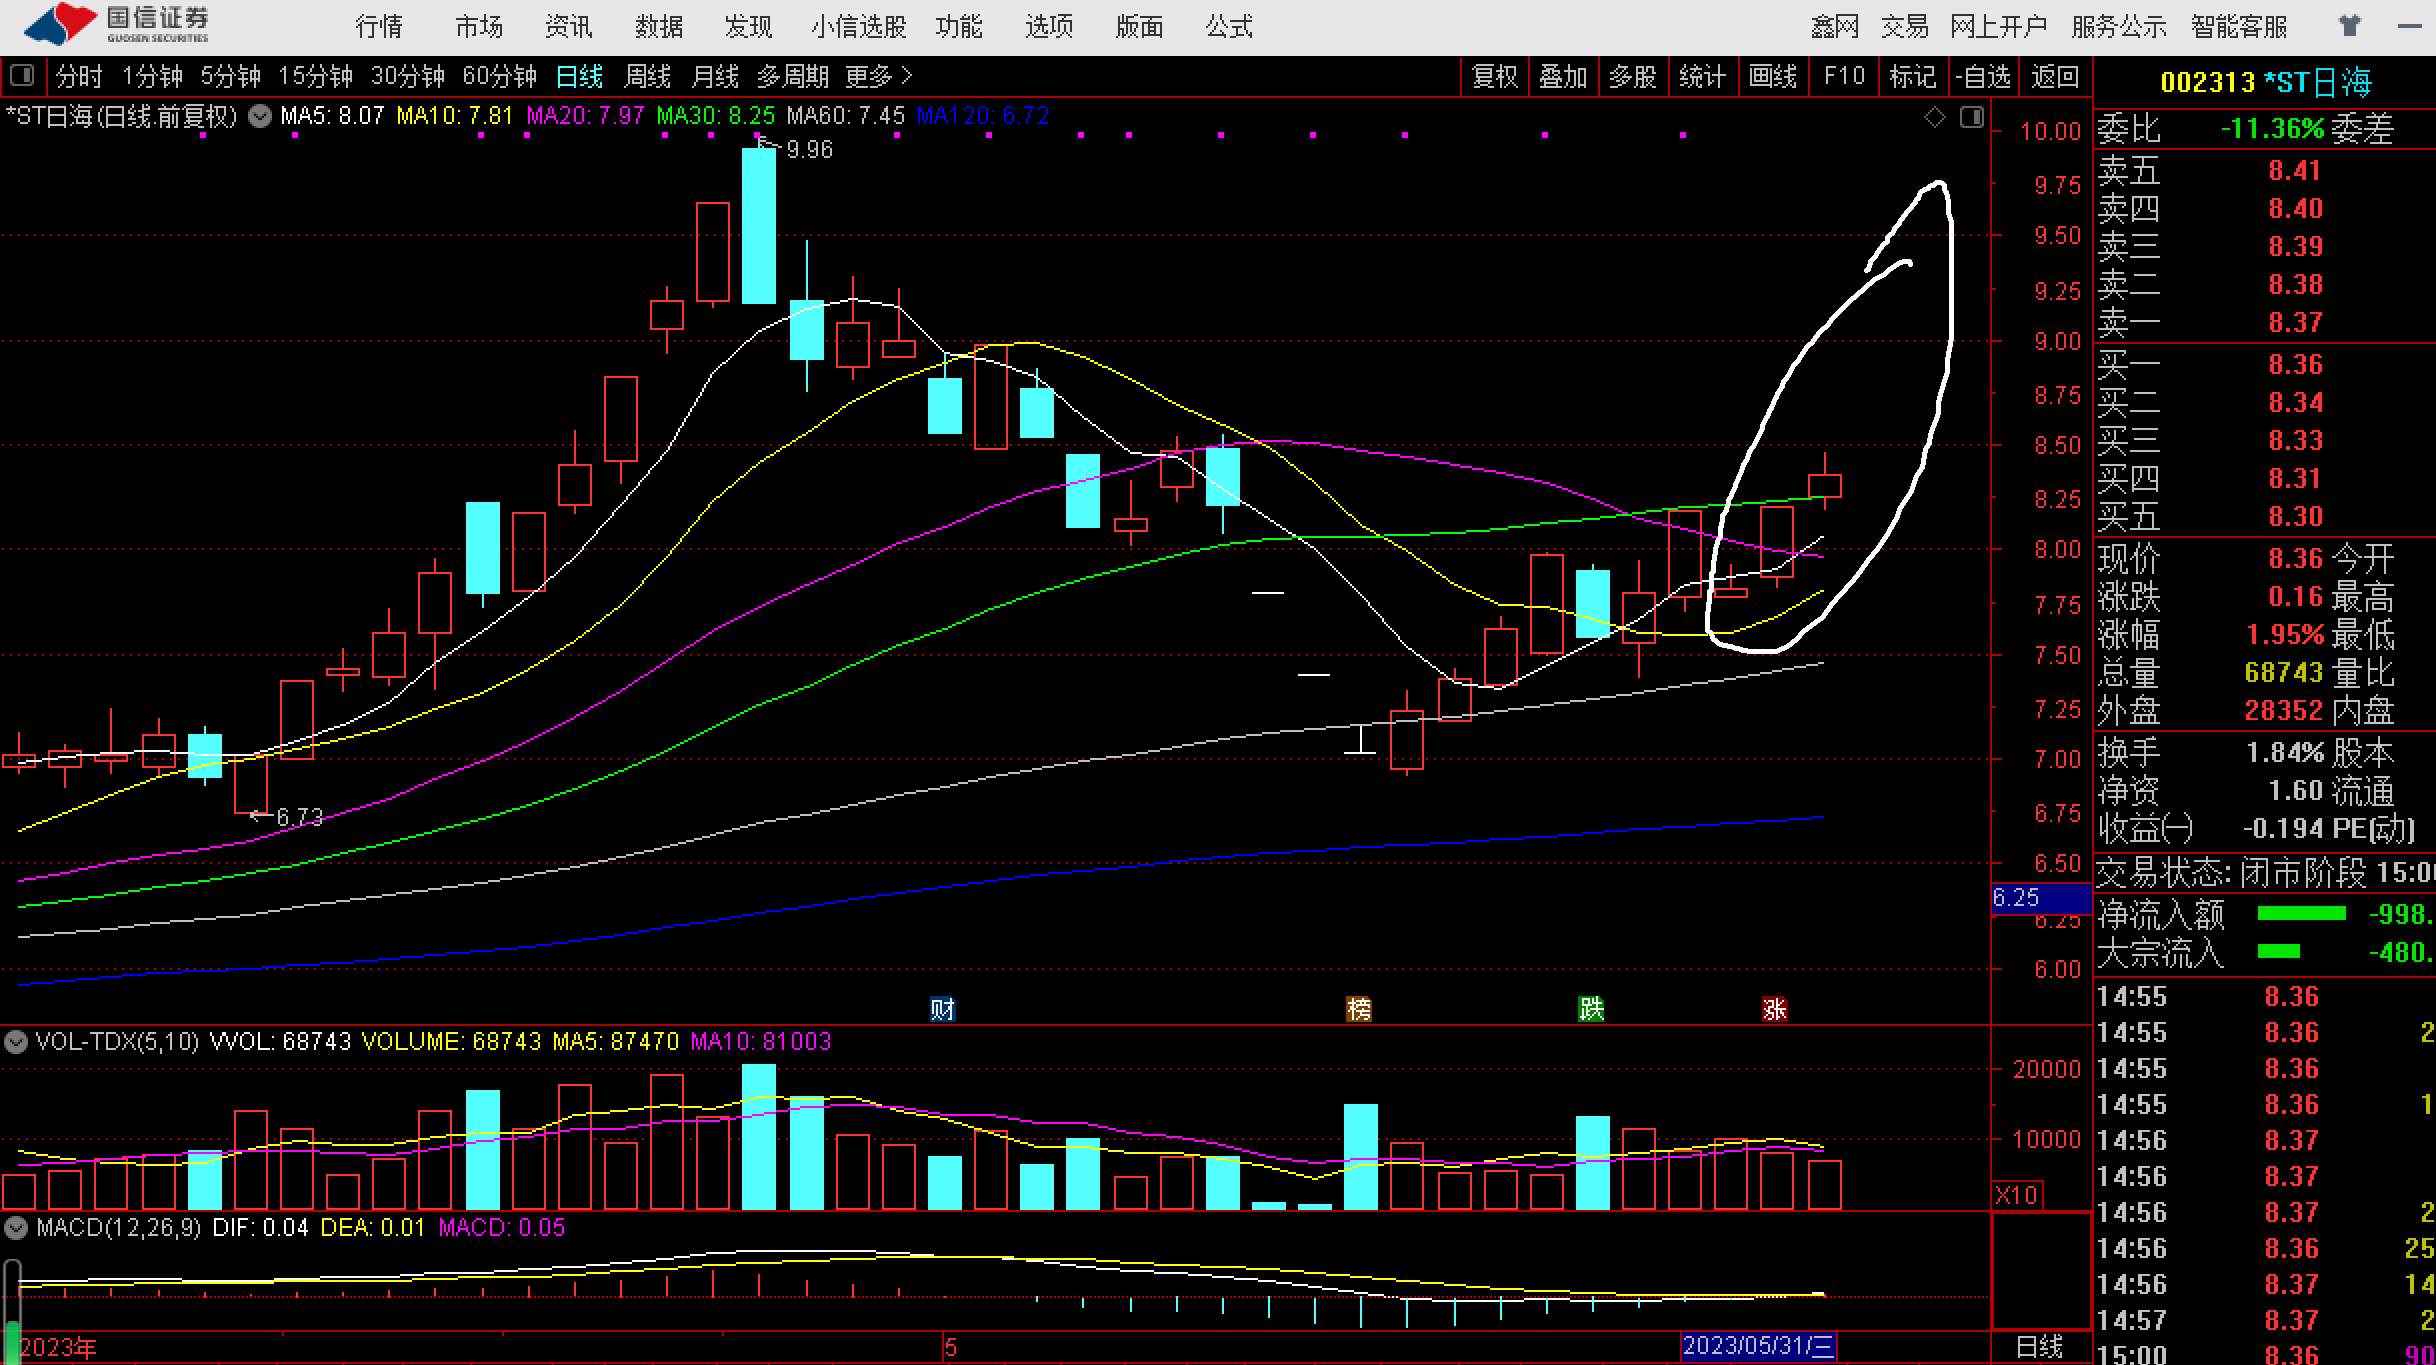This screenshot has height=1365, width=2436.
Task: Click the 2023/05/31 date marker on timeline
Action: tap(1758, 1346)
